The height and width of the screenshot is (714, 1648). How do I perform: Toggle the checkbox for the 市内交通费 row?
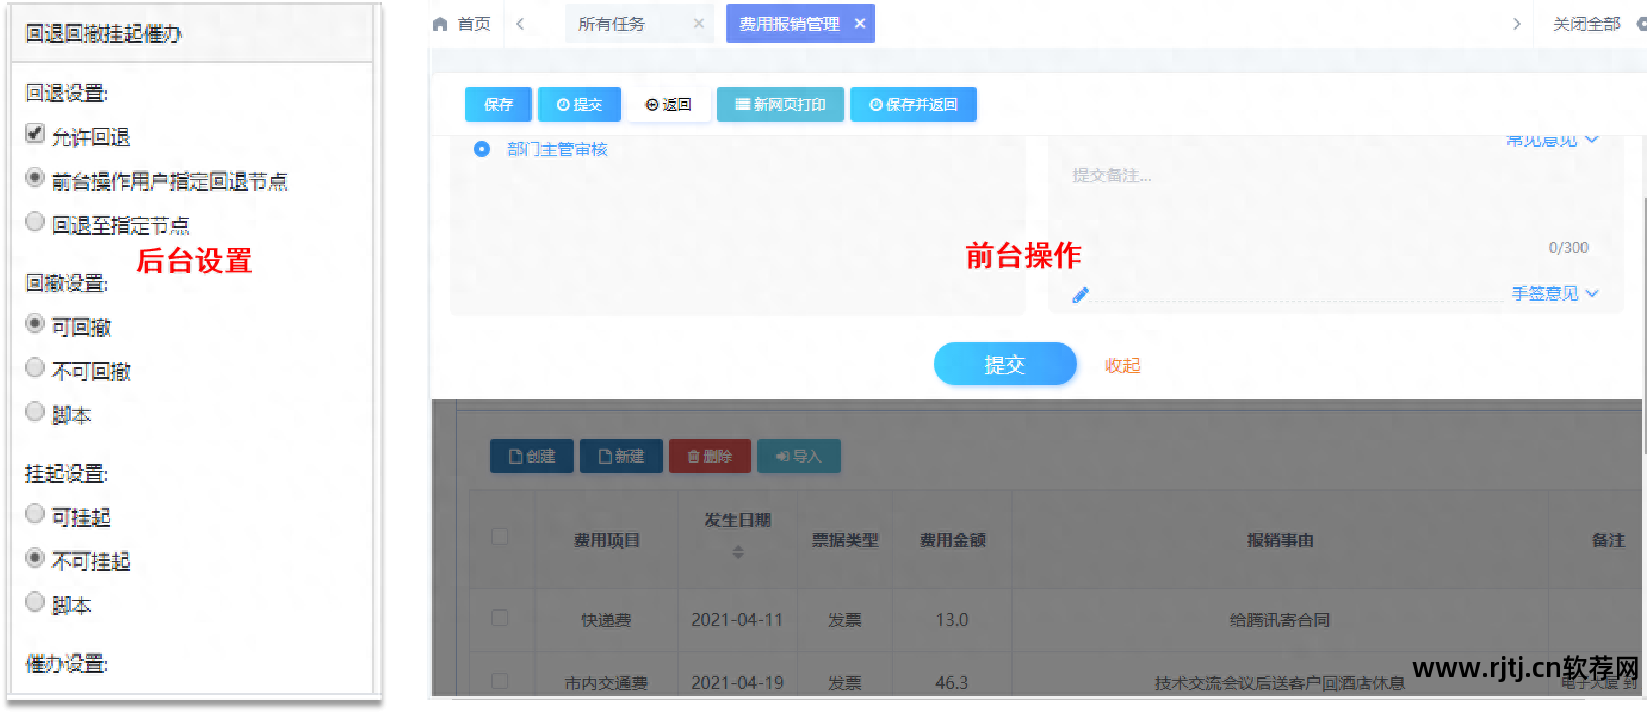pyautogui.click(x=500, y=682)
